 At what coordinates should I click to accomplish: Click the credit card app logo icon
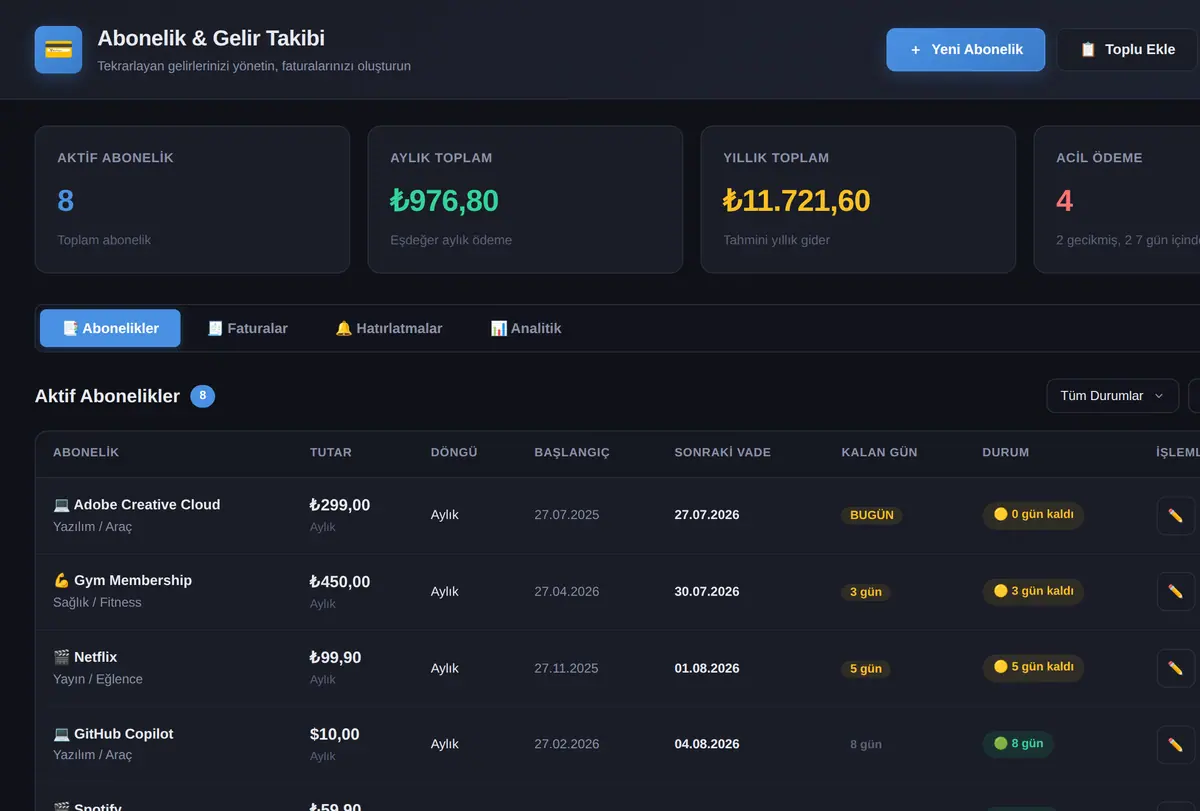(x=58, y=50)
